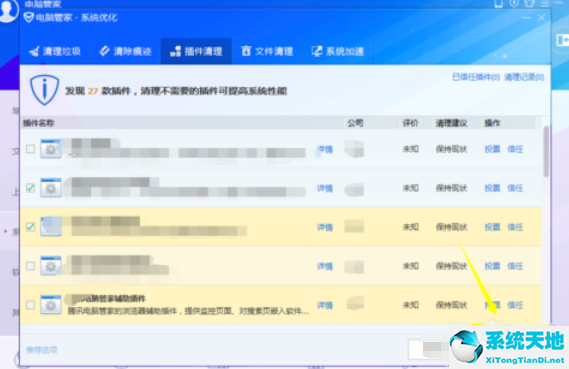Check the fourth plugin row's checkbox
The width and height of the screenshot is (569, 369).
point(30,266)
